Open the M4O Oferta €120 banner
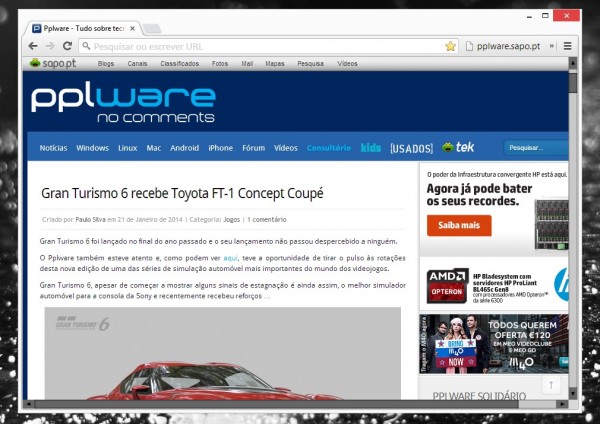The width and height of the screenshot is (600, 424). point(494,343)
